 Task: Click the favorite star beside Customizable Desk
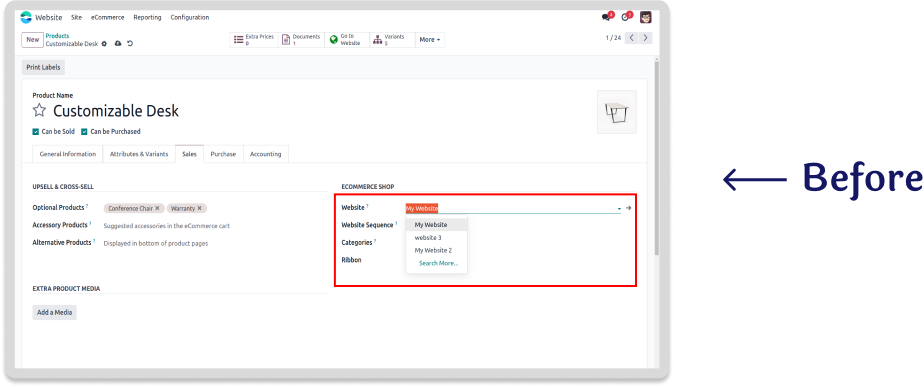pyautogui.click(x=39, y=111)
